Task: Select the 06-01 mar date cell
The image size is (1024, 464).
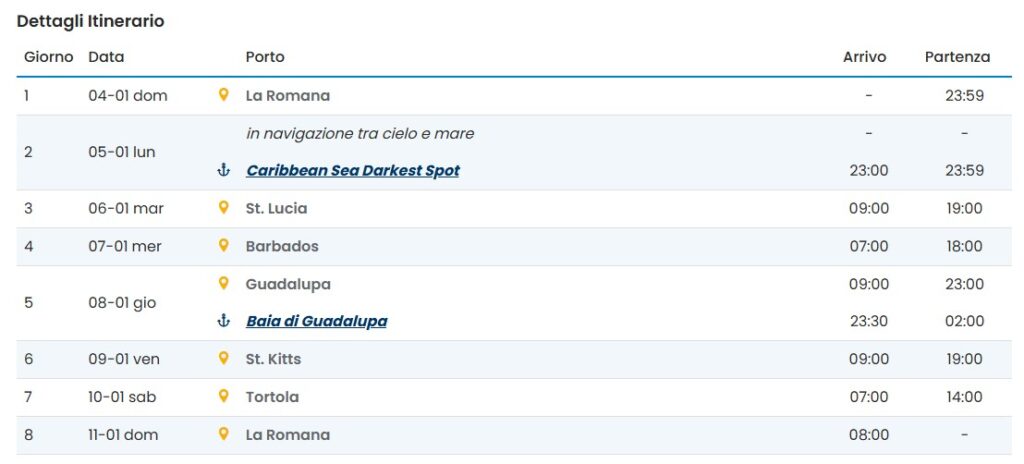Action: pos(126,208)
